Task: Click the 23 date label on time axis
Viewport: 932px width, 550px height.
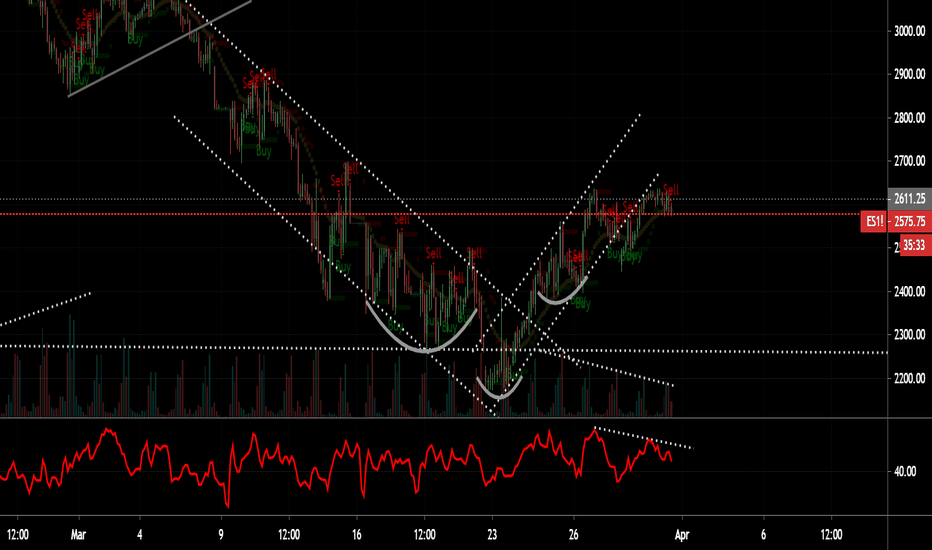Action: click(492, 535)
